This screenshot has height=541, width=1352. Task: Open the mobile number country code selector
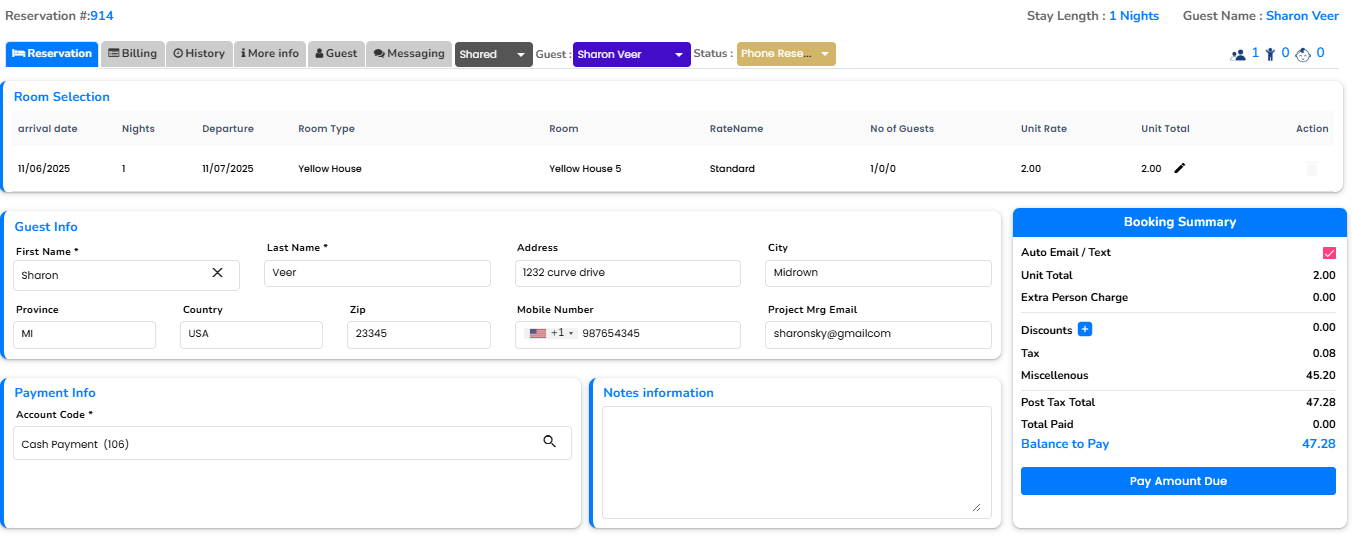click(552, 334)
